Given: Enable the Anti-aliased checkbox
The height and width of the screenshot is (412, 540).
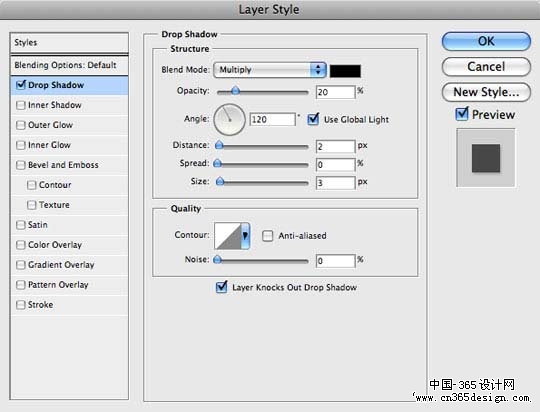Looking at the screenshot, I should [268, 236].
